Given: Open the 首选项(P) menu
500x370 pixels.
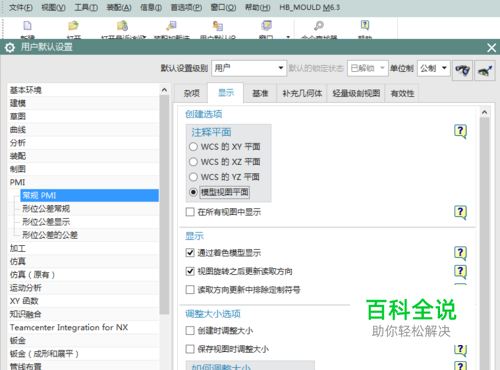Looking at the screenshot, I should 186,7.
